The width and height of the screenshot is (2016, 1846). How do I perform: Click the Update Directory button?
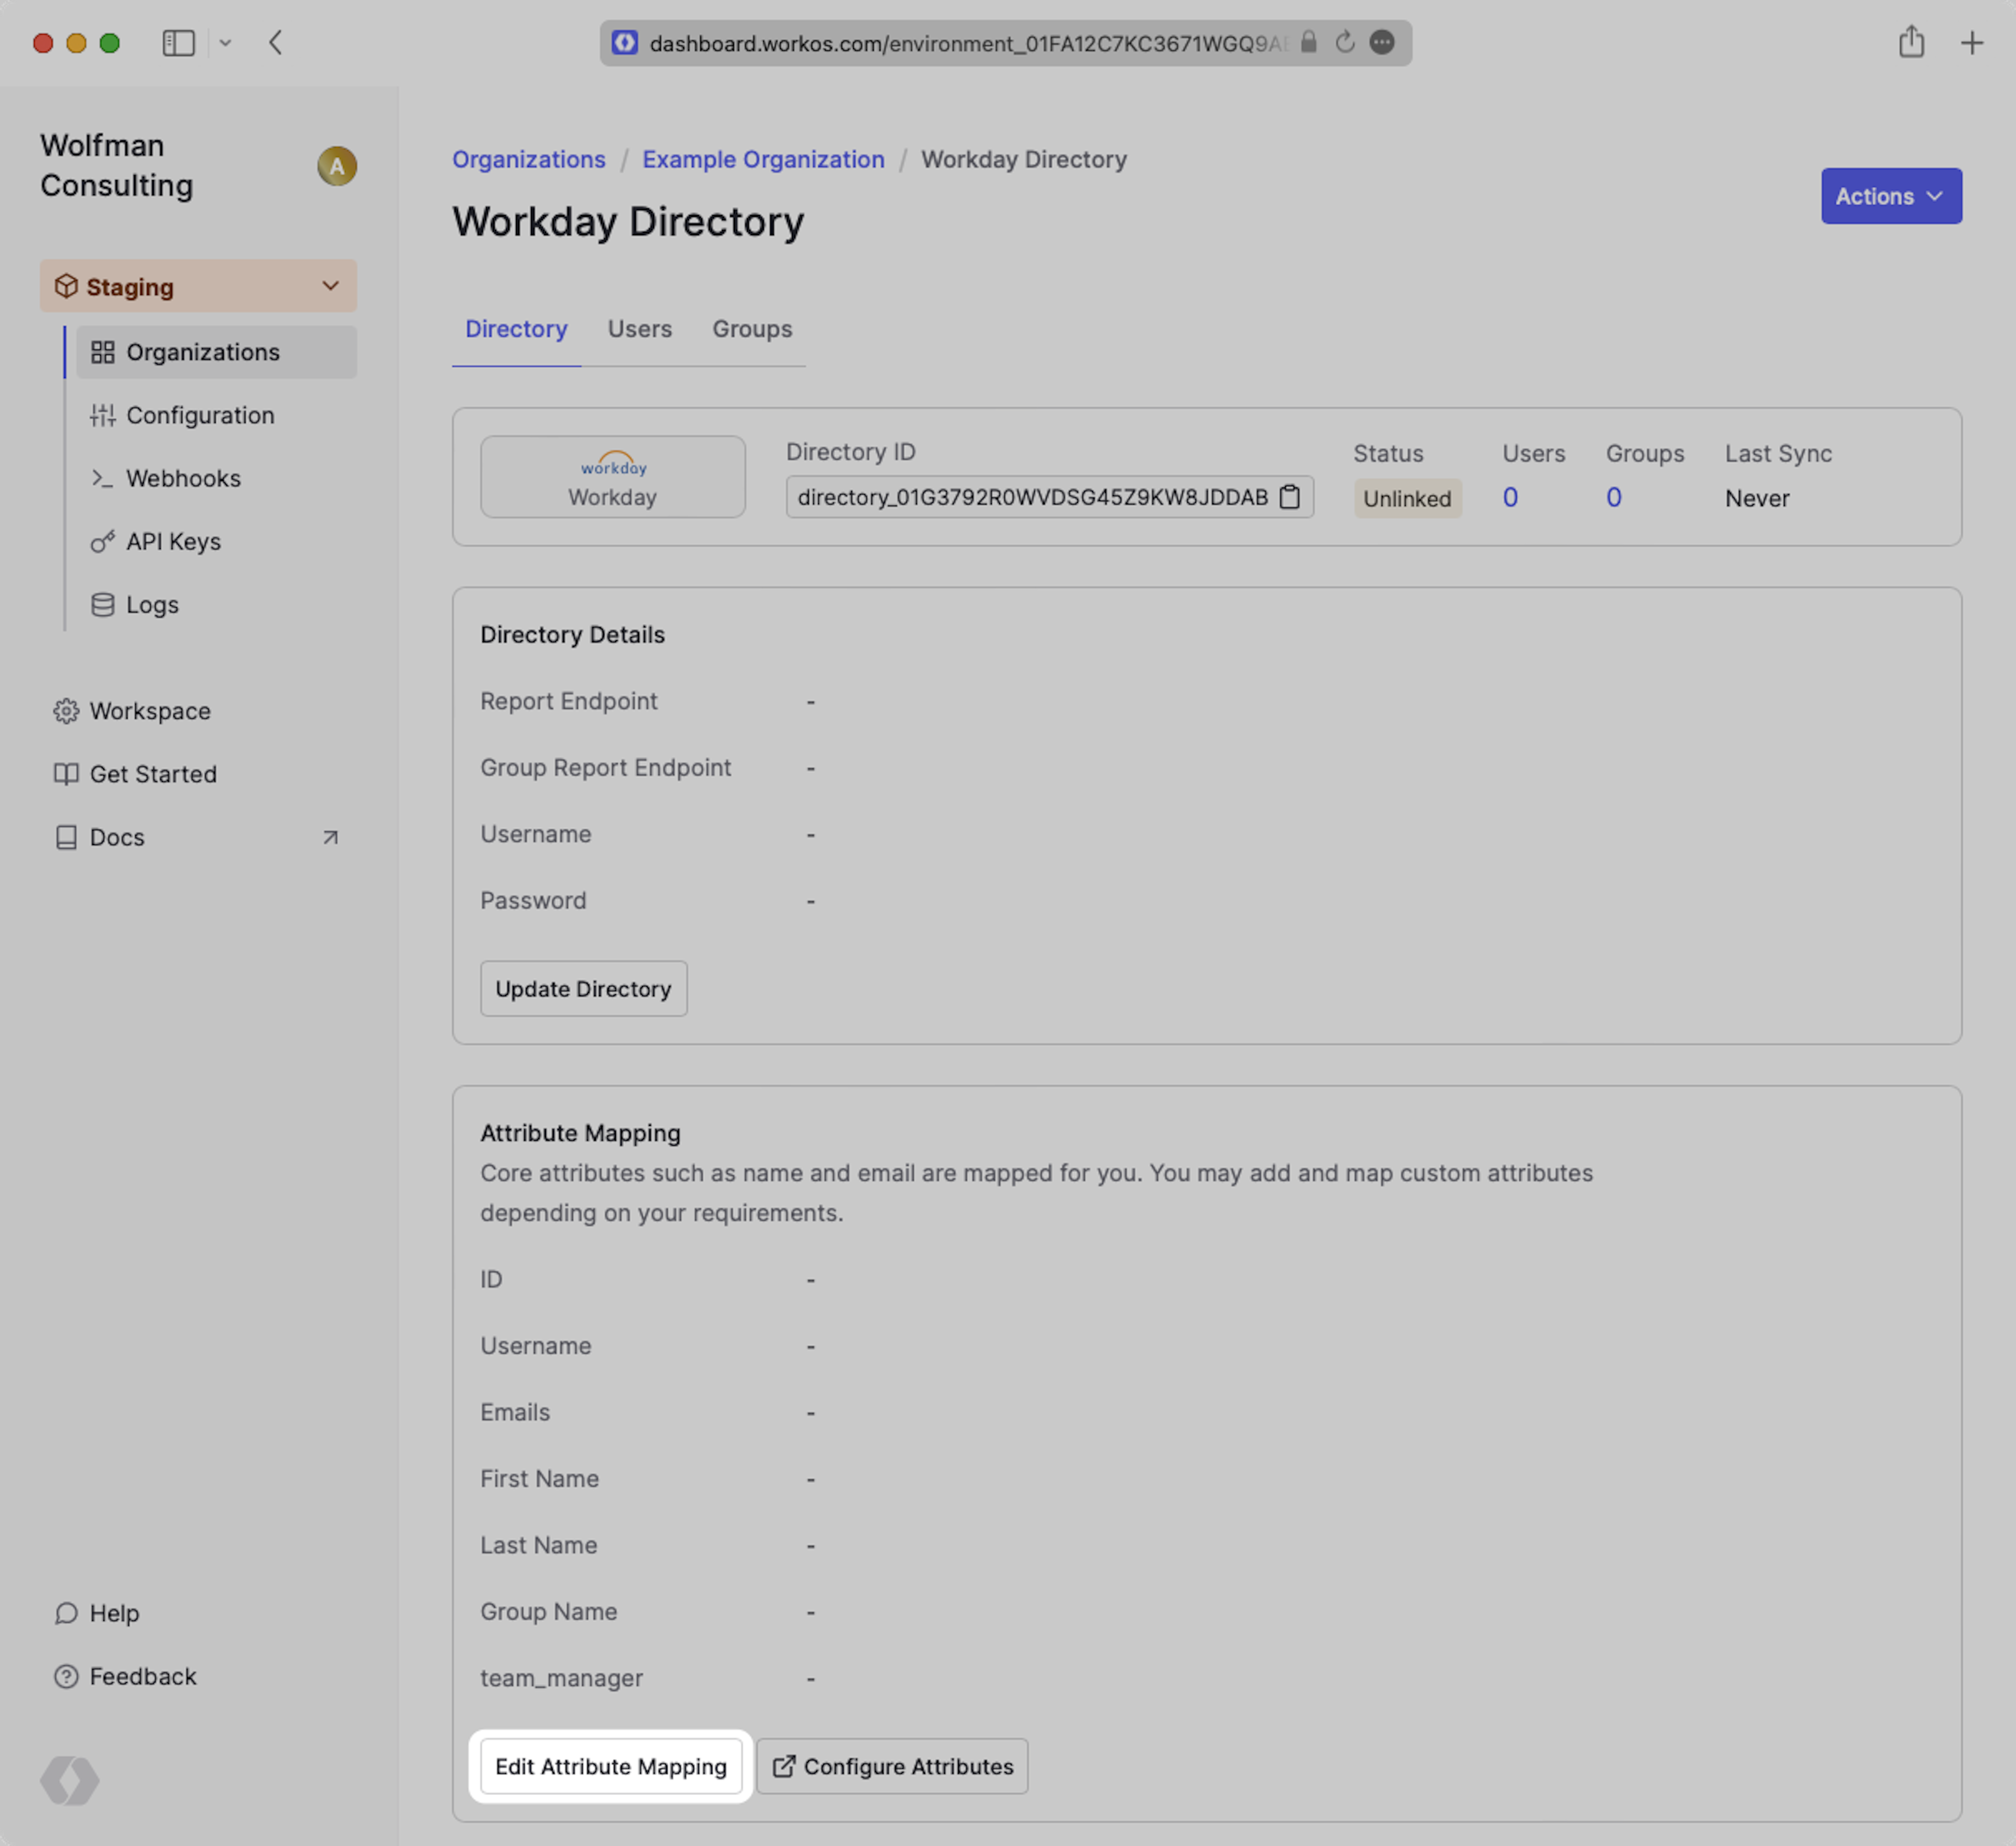[583, 989]
